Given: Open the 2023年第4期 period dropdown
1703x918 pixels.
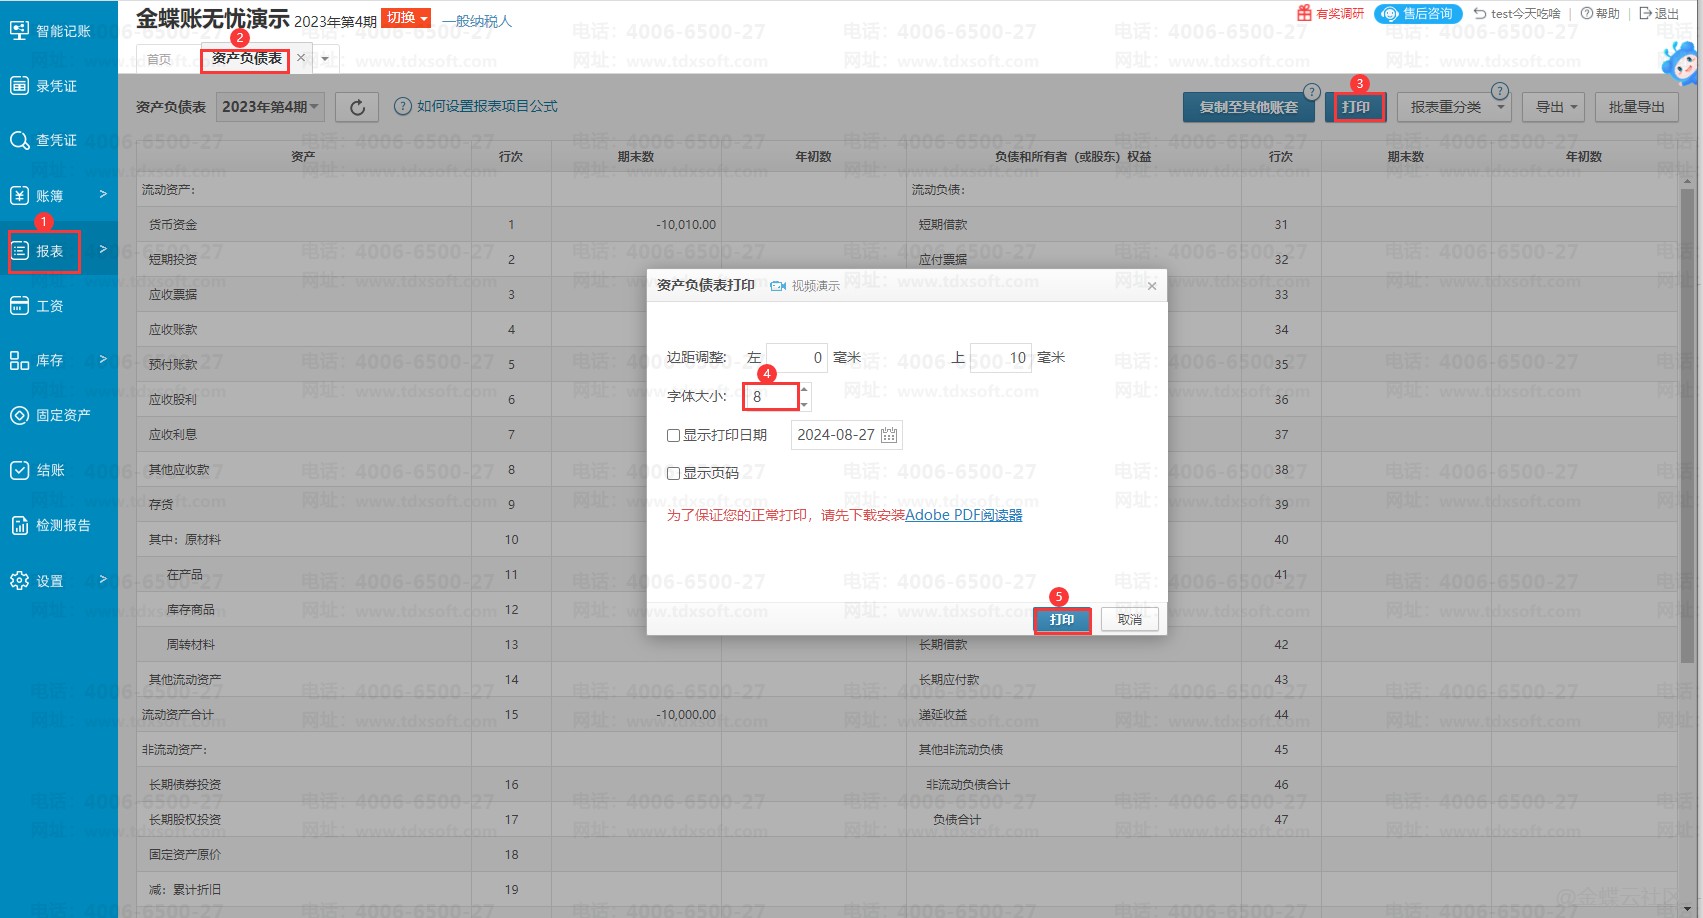Looking at the screenshot, I should pyautogui.click(x=270, y=107).
